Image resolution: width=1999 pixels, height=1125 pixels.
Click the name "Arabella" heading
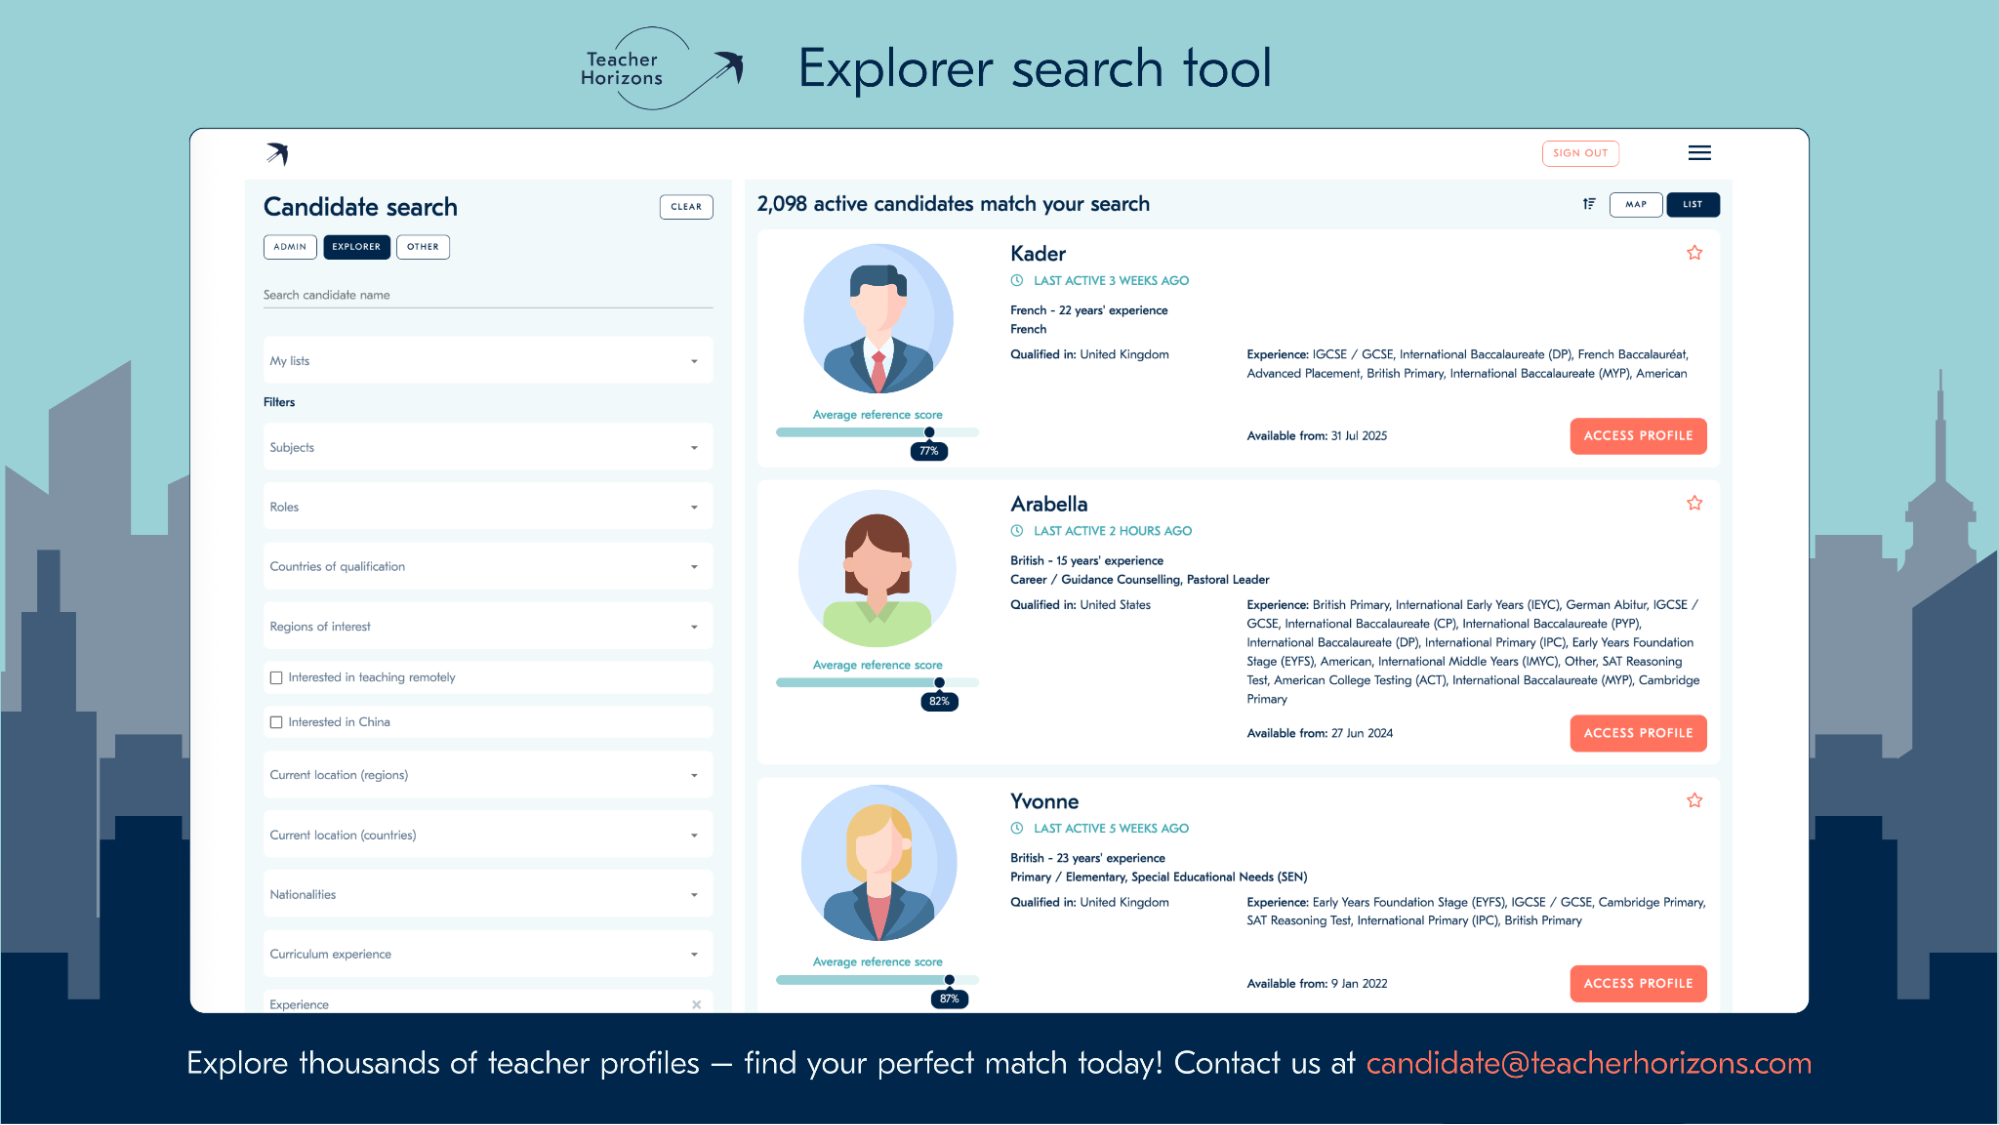[x=1049, y=504]
